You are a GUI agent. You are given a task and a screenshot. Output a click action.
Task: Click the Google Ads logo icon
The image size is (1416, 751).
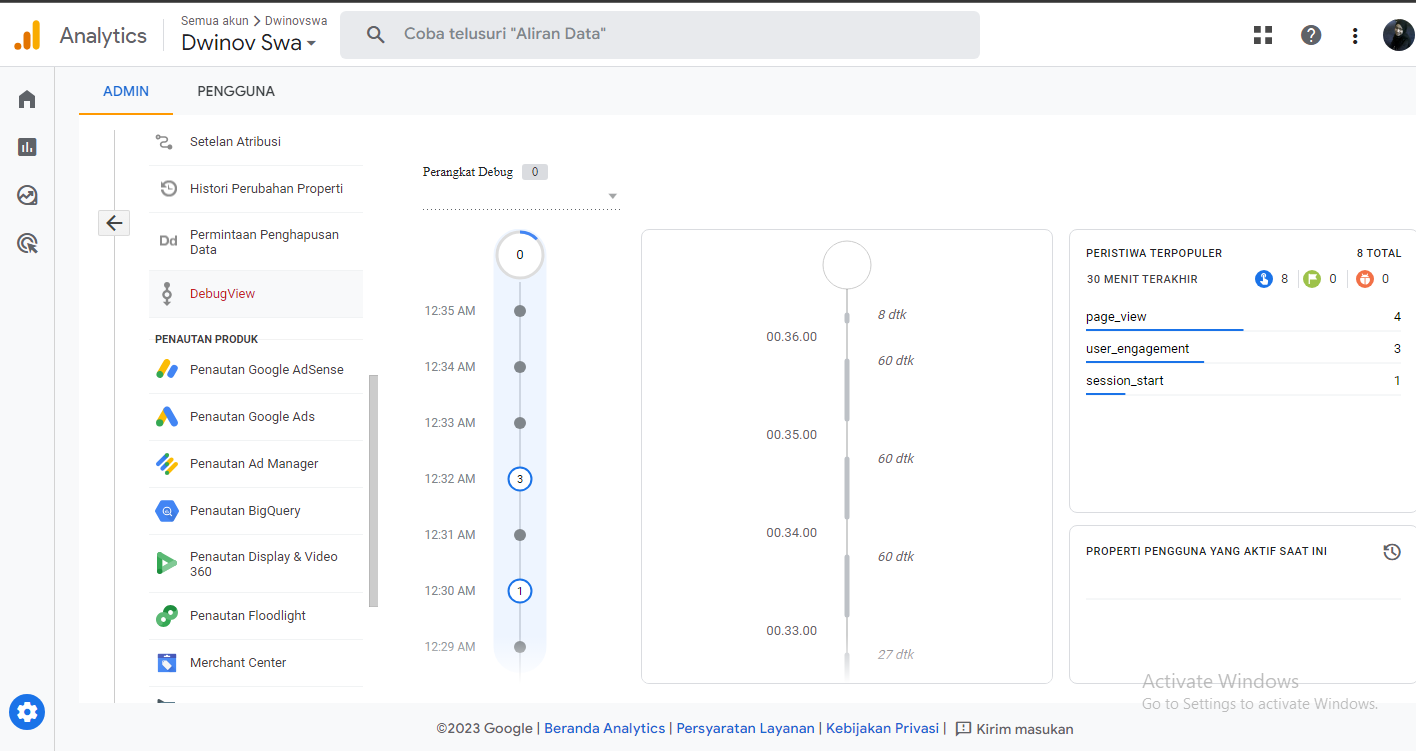pyautogui.click(x=167, y=416)
